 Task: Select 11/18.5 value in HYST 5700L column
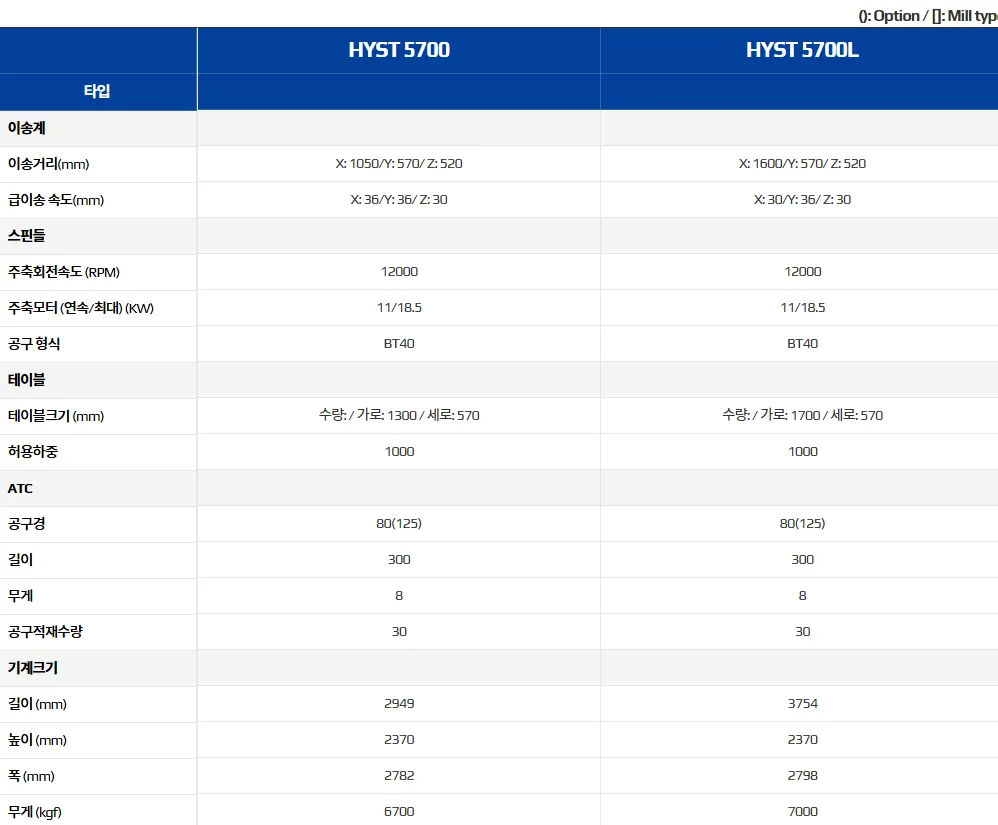(x=803, y=307)
